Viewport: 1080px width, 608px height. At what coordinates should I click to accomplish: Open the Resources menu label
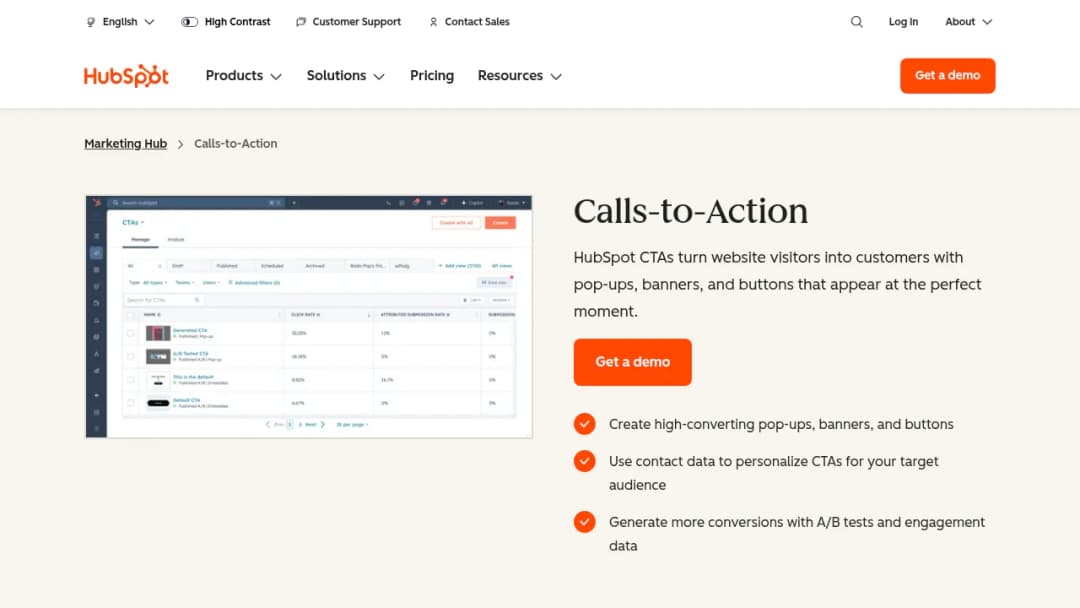pyautogui.click(x=510, y=75)
